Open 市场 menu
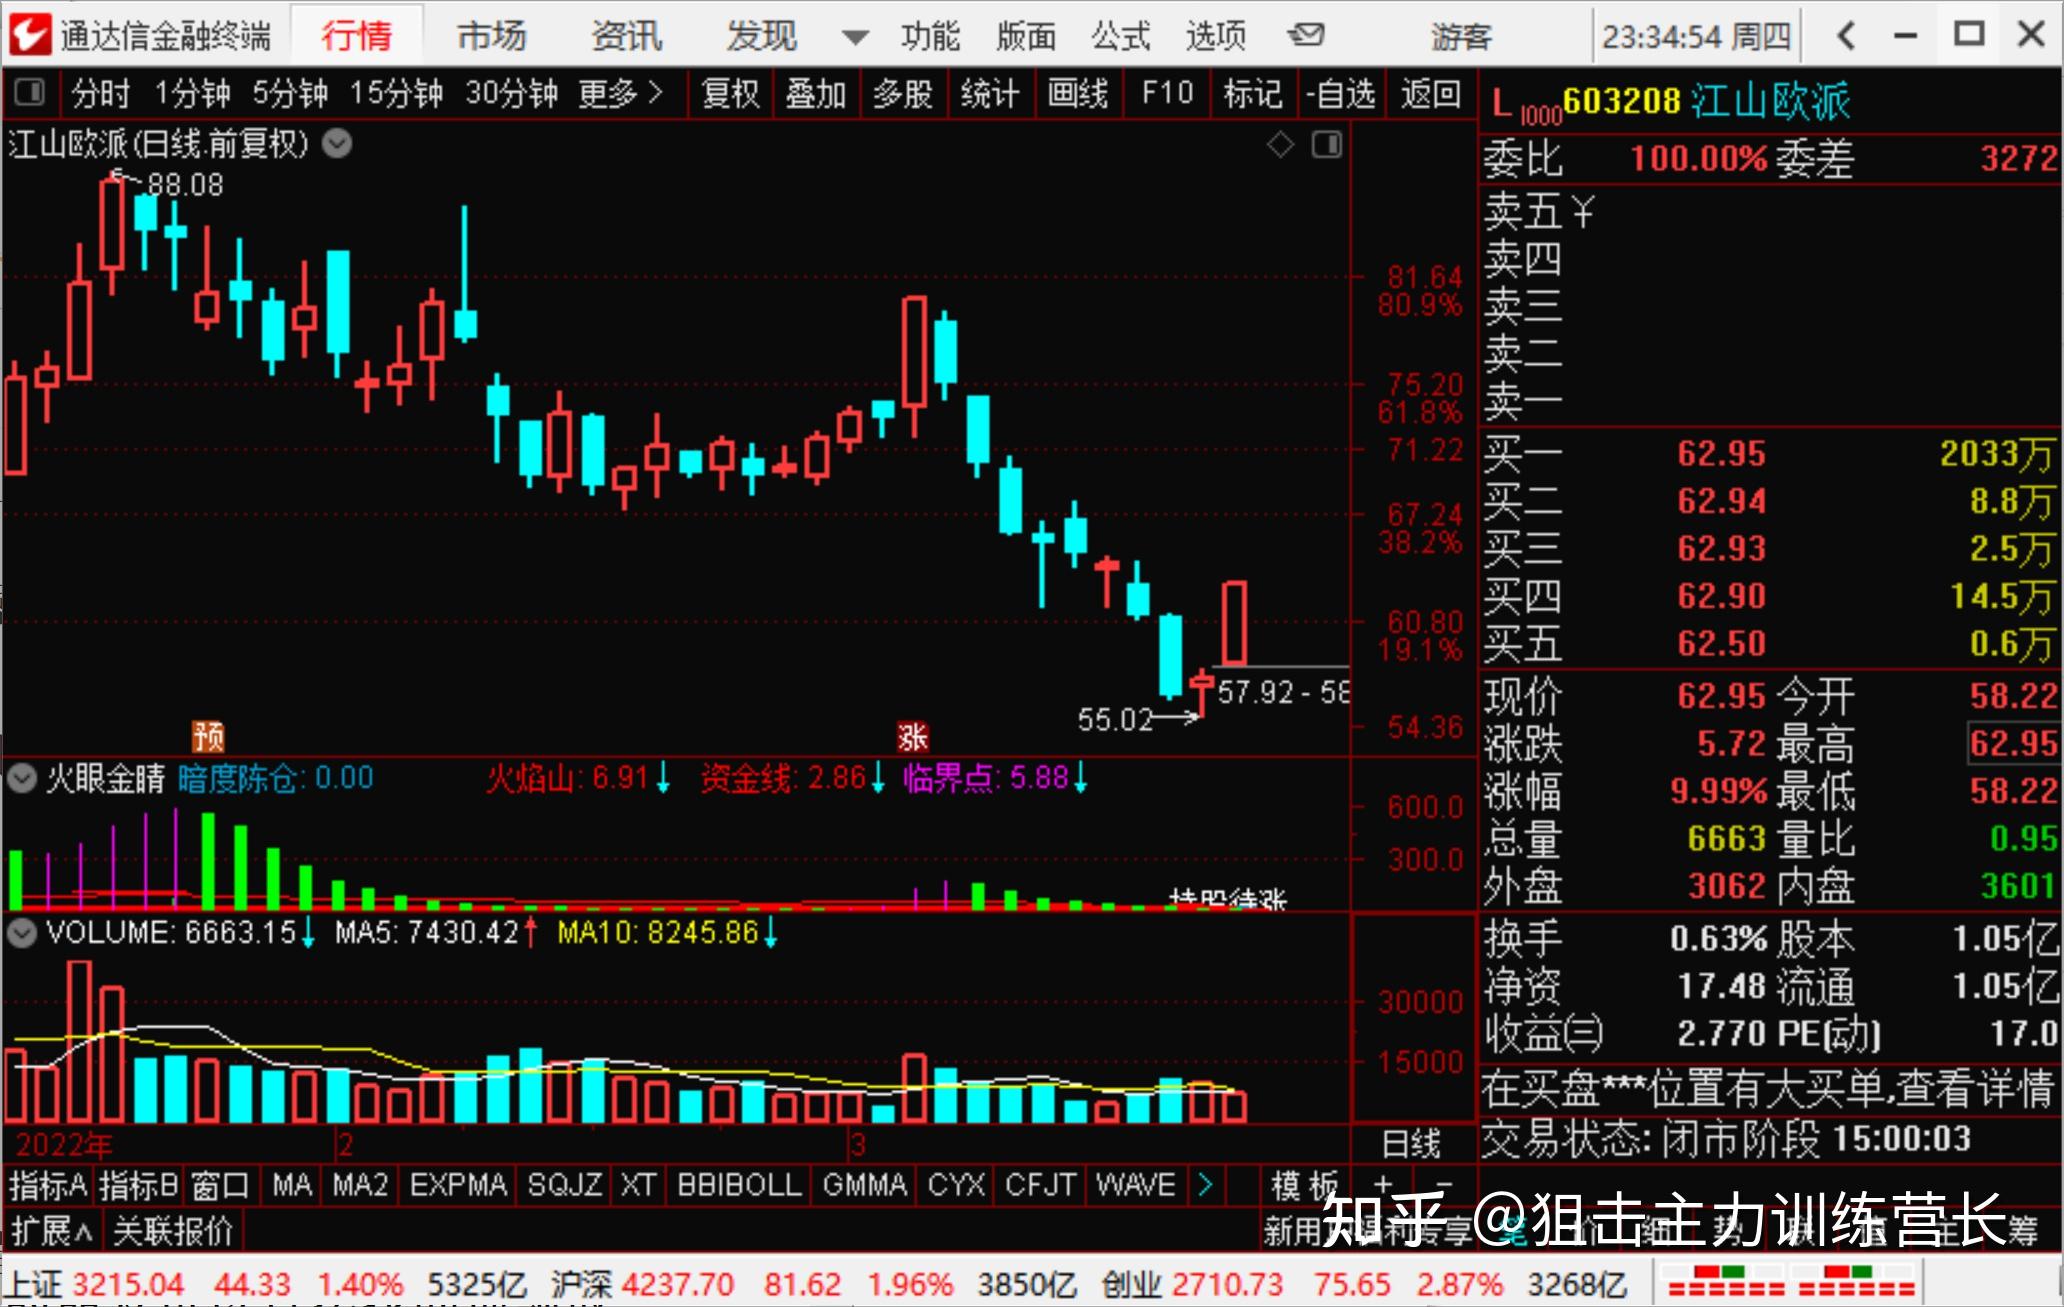The image size is (2064, 1307). click(x=491, y=36)
